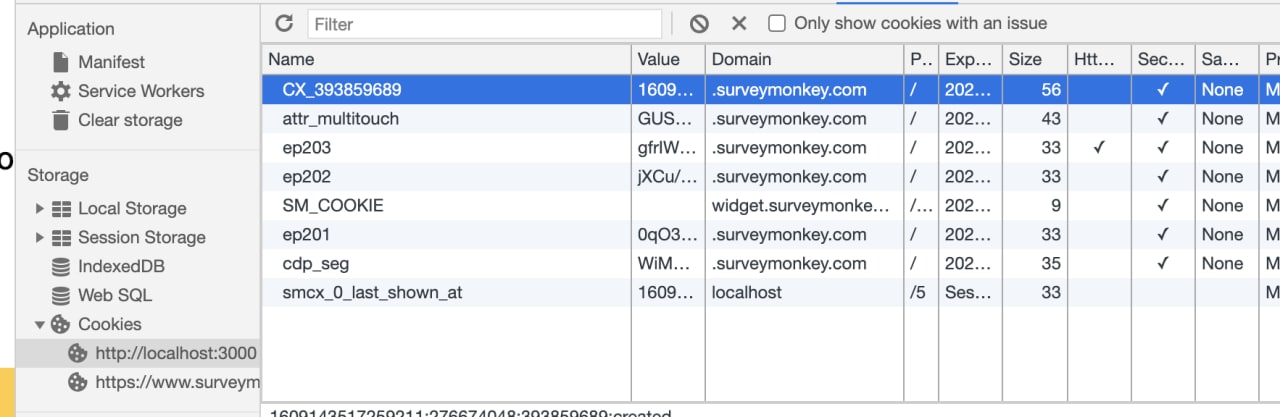This screenshot has height=417, width=1280.
Task: Click the Web SQL database icon
Action: point(62,296)
